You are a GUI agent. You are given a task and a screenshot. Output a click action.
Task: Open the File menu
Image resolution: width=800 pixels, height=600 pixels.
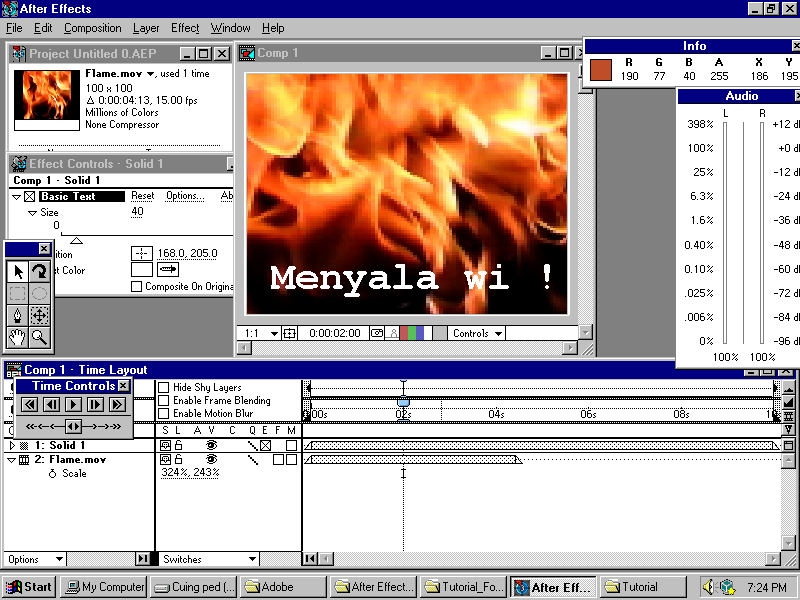click(14, 28)
